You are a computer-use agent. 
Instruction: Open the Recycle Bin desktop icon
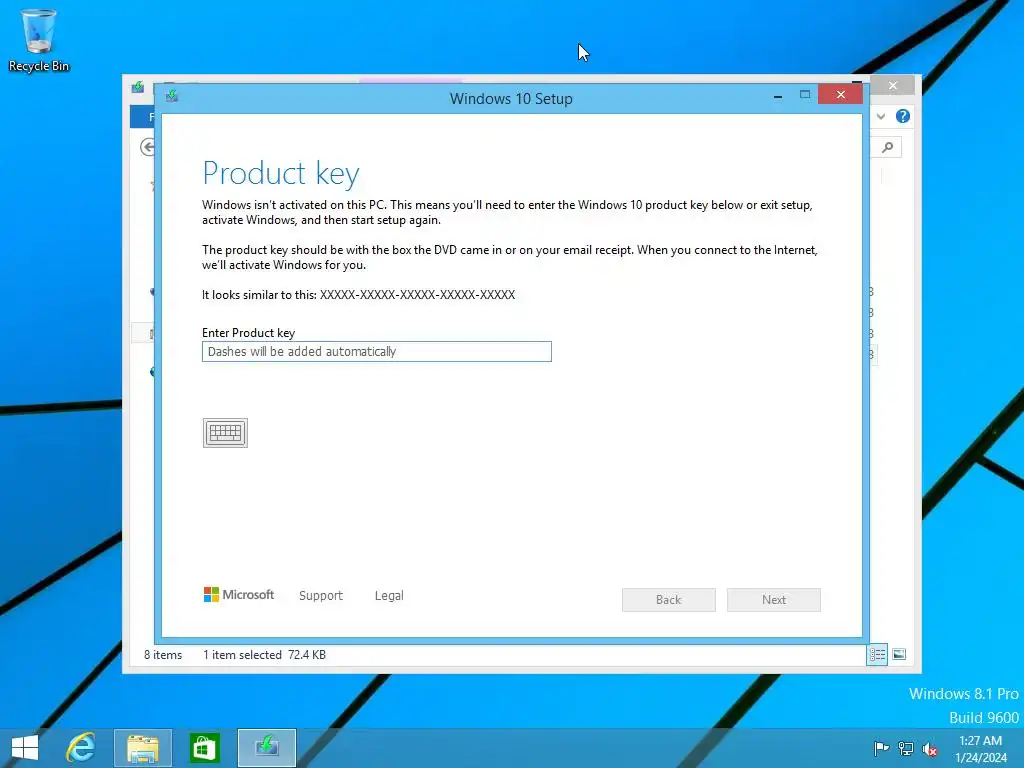(x=39, y=40)
